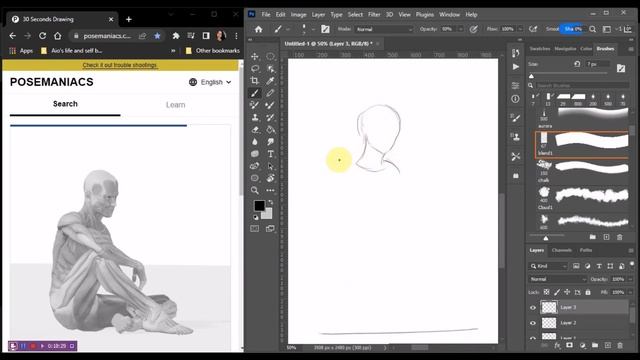The height and width of the screenshot is (360, 640).
Task: Open Chrome extensions puzzle icon
Action: [176, 36]
